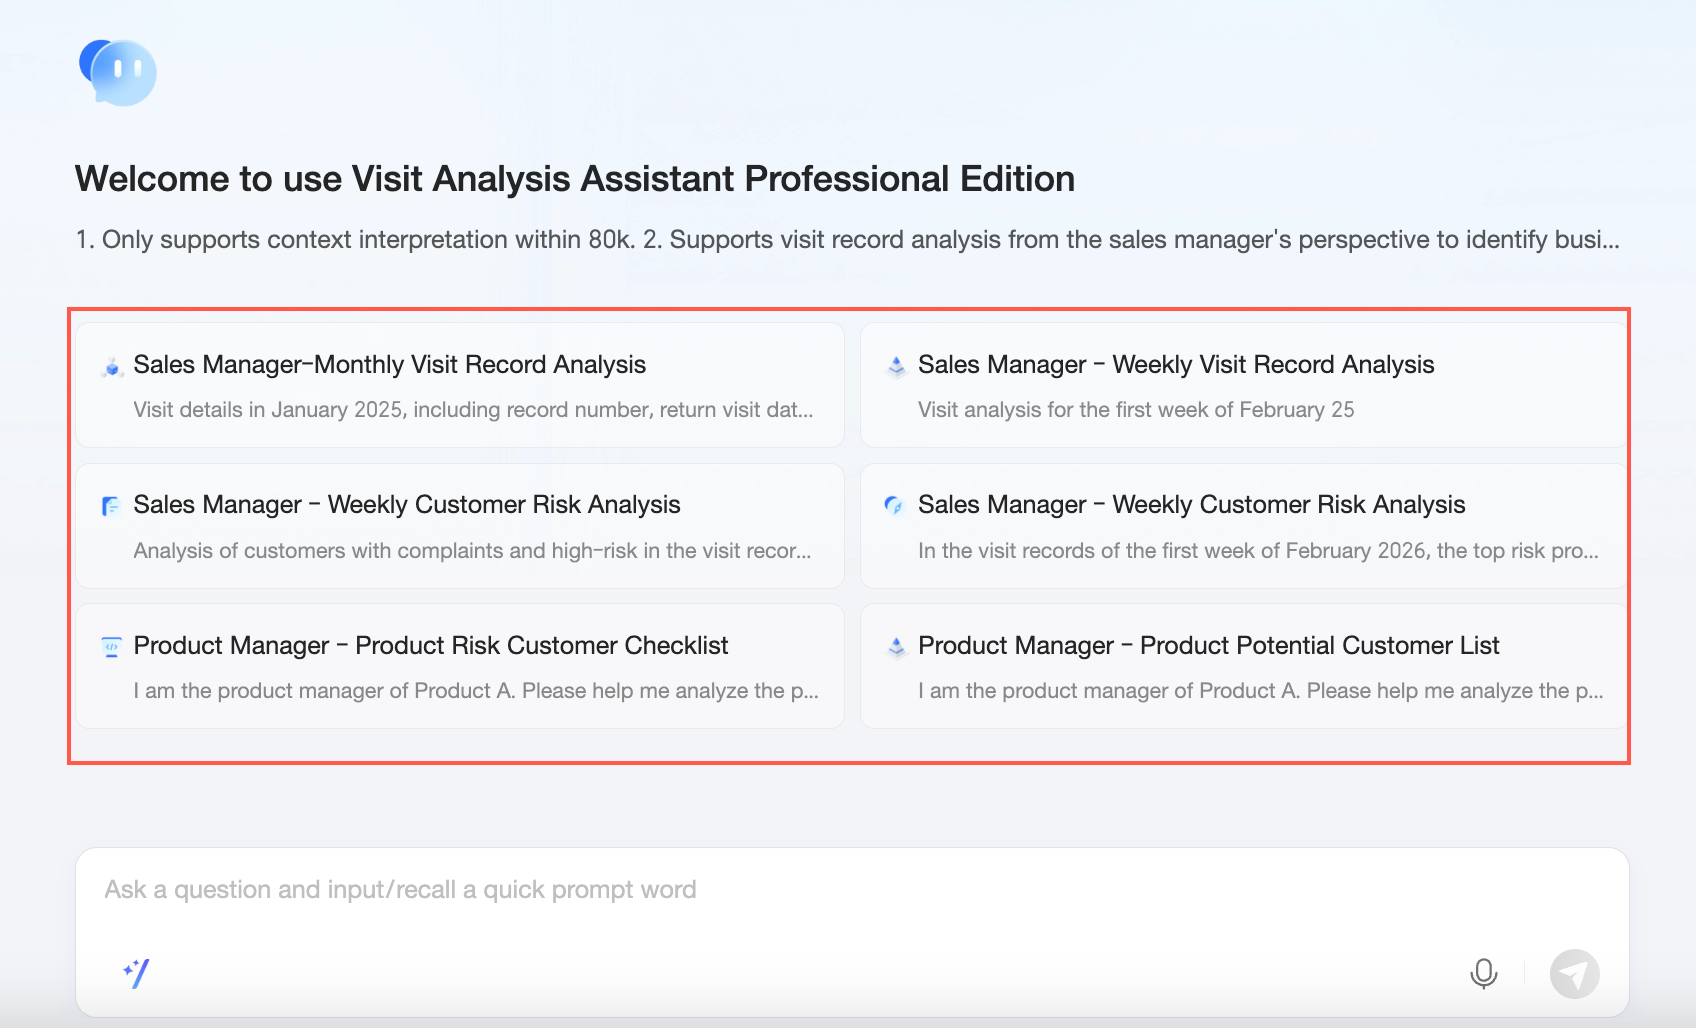This screenshot has width=1696, height=1028.
Task: Open quick prompts with the sparkle-slash icon
Action: point(136,972)
